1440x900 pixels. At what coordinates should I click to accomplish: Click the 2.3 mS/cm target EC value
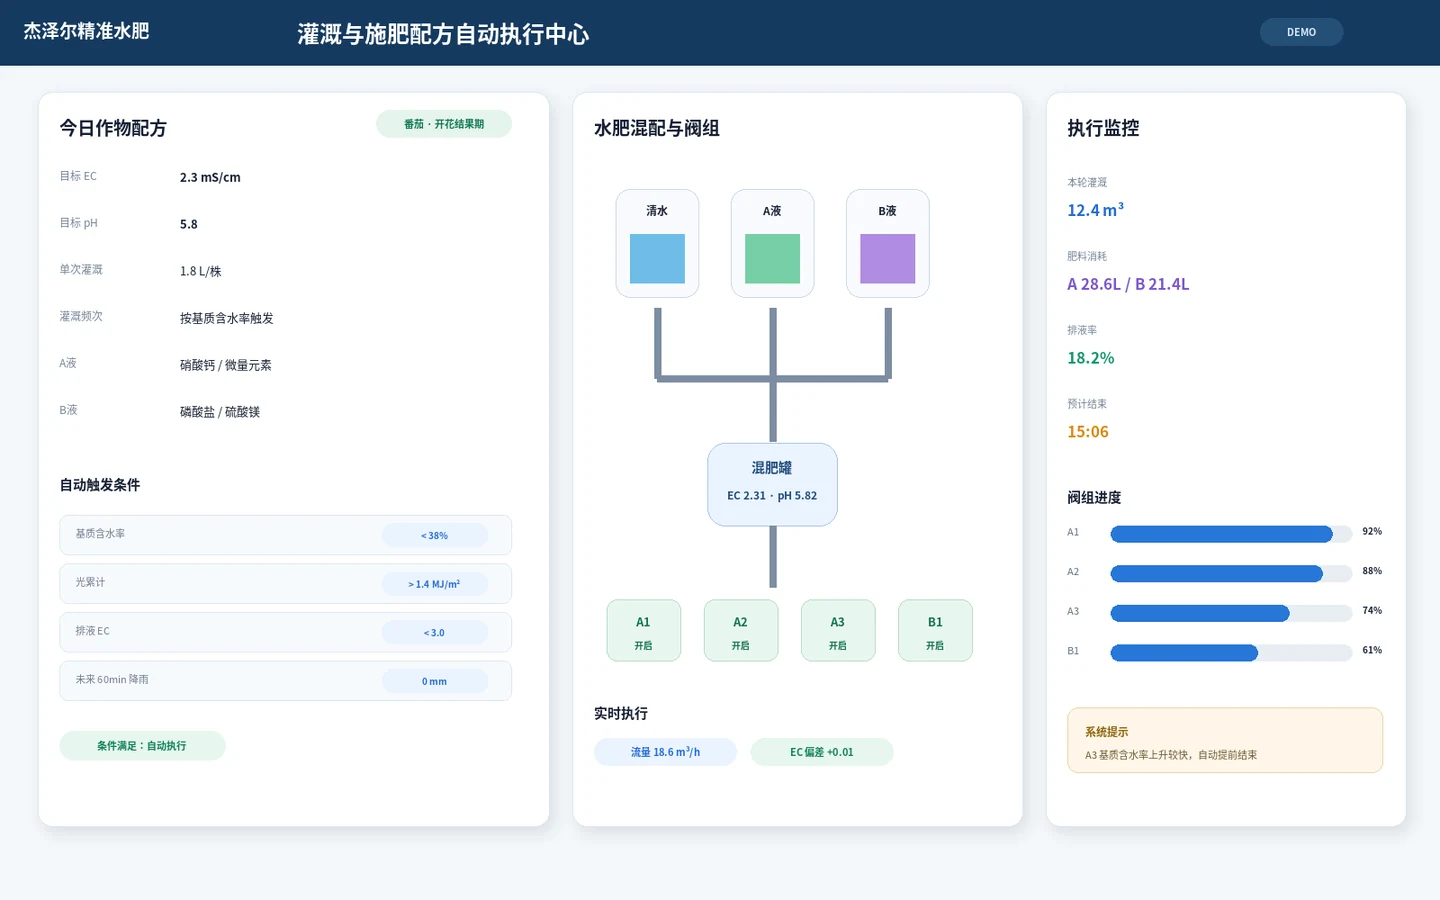[x=210, y=177]
